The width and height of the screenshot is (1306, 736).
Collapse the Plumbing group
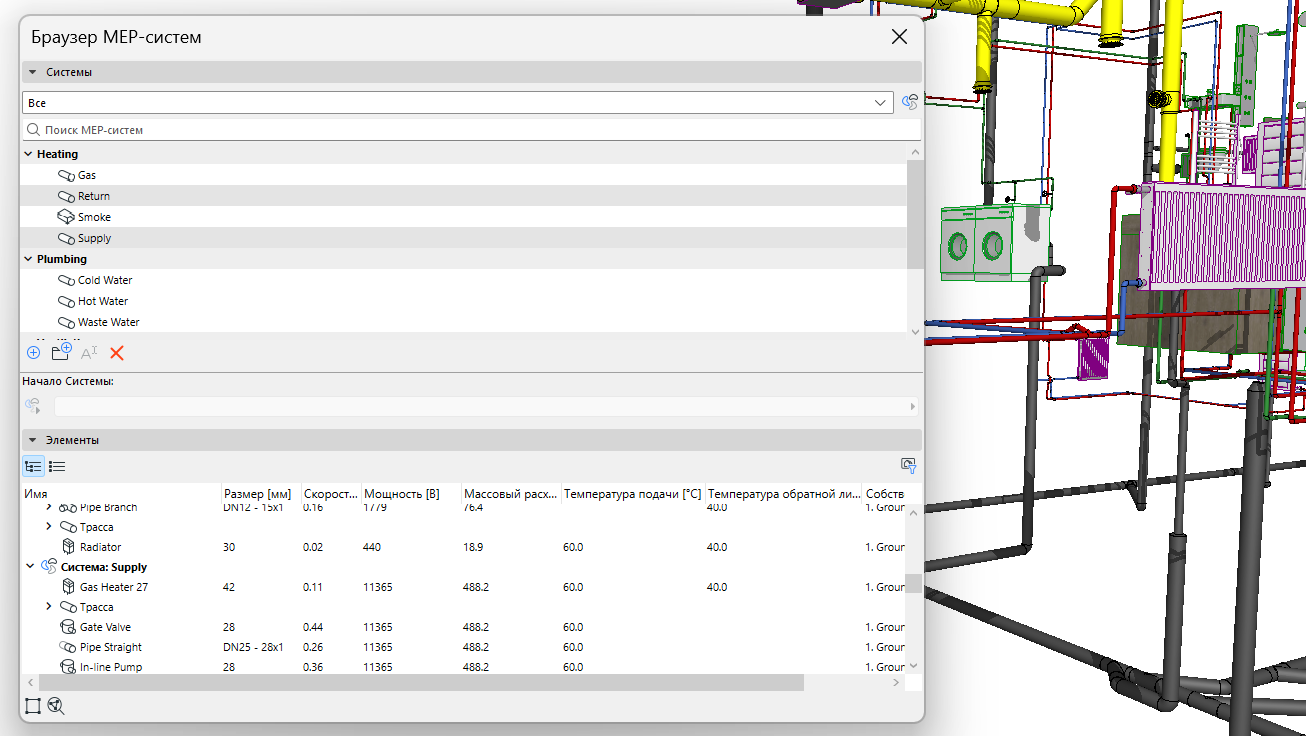click(x=28, y=259)
